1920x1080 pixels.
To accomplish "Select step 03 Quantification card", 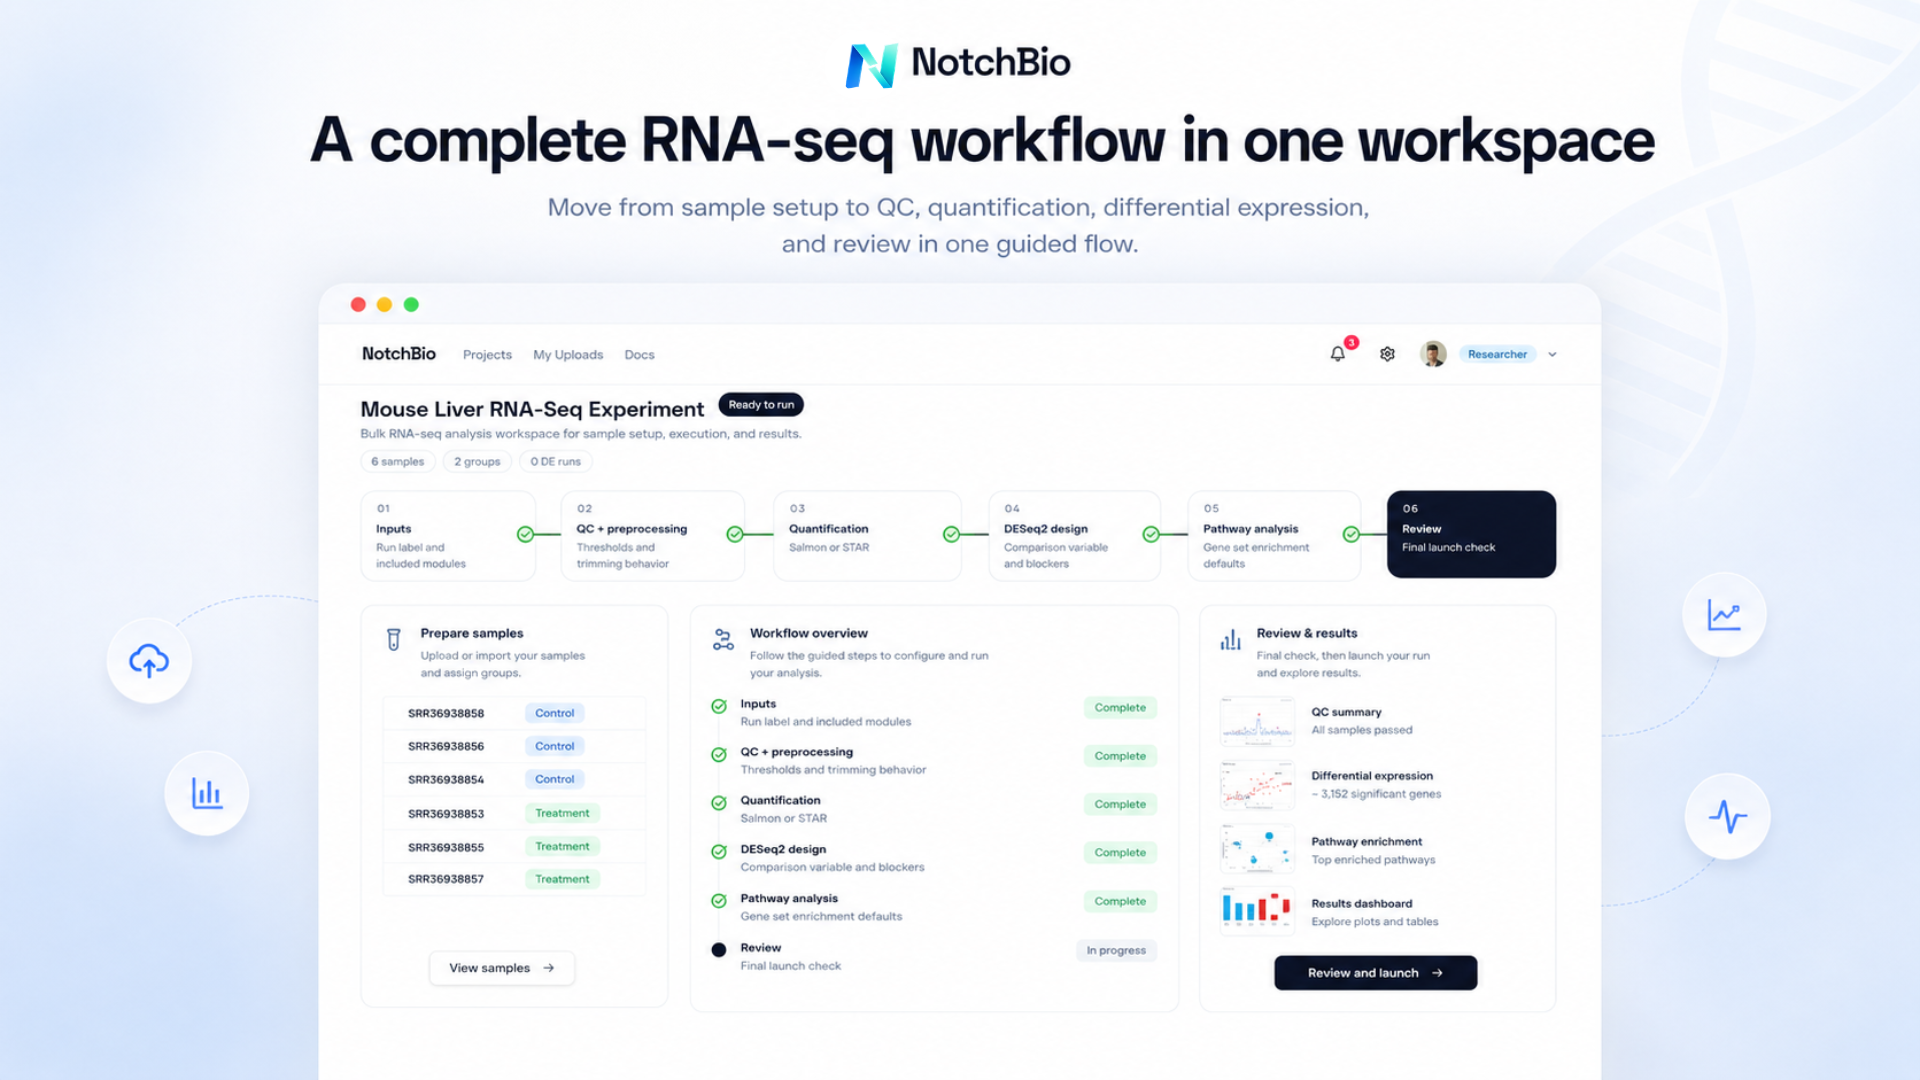I will pos(867,535).
